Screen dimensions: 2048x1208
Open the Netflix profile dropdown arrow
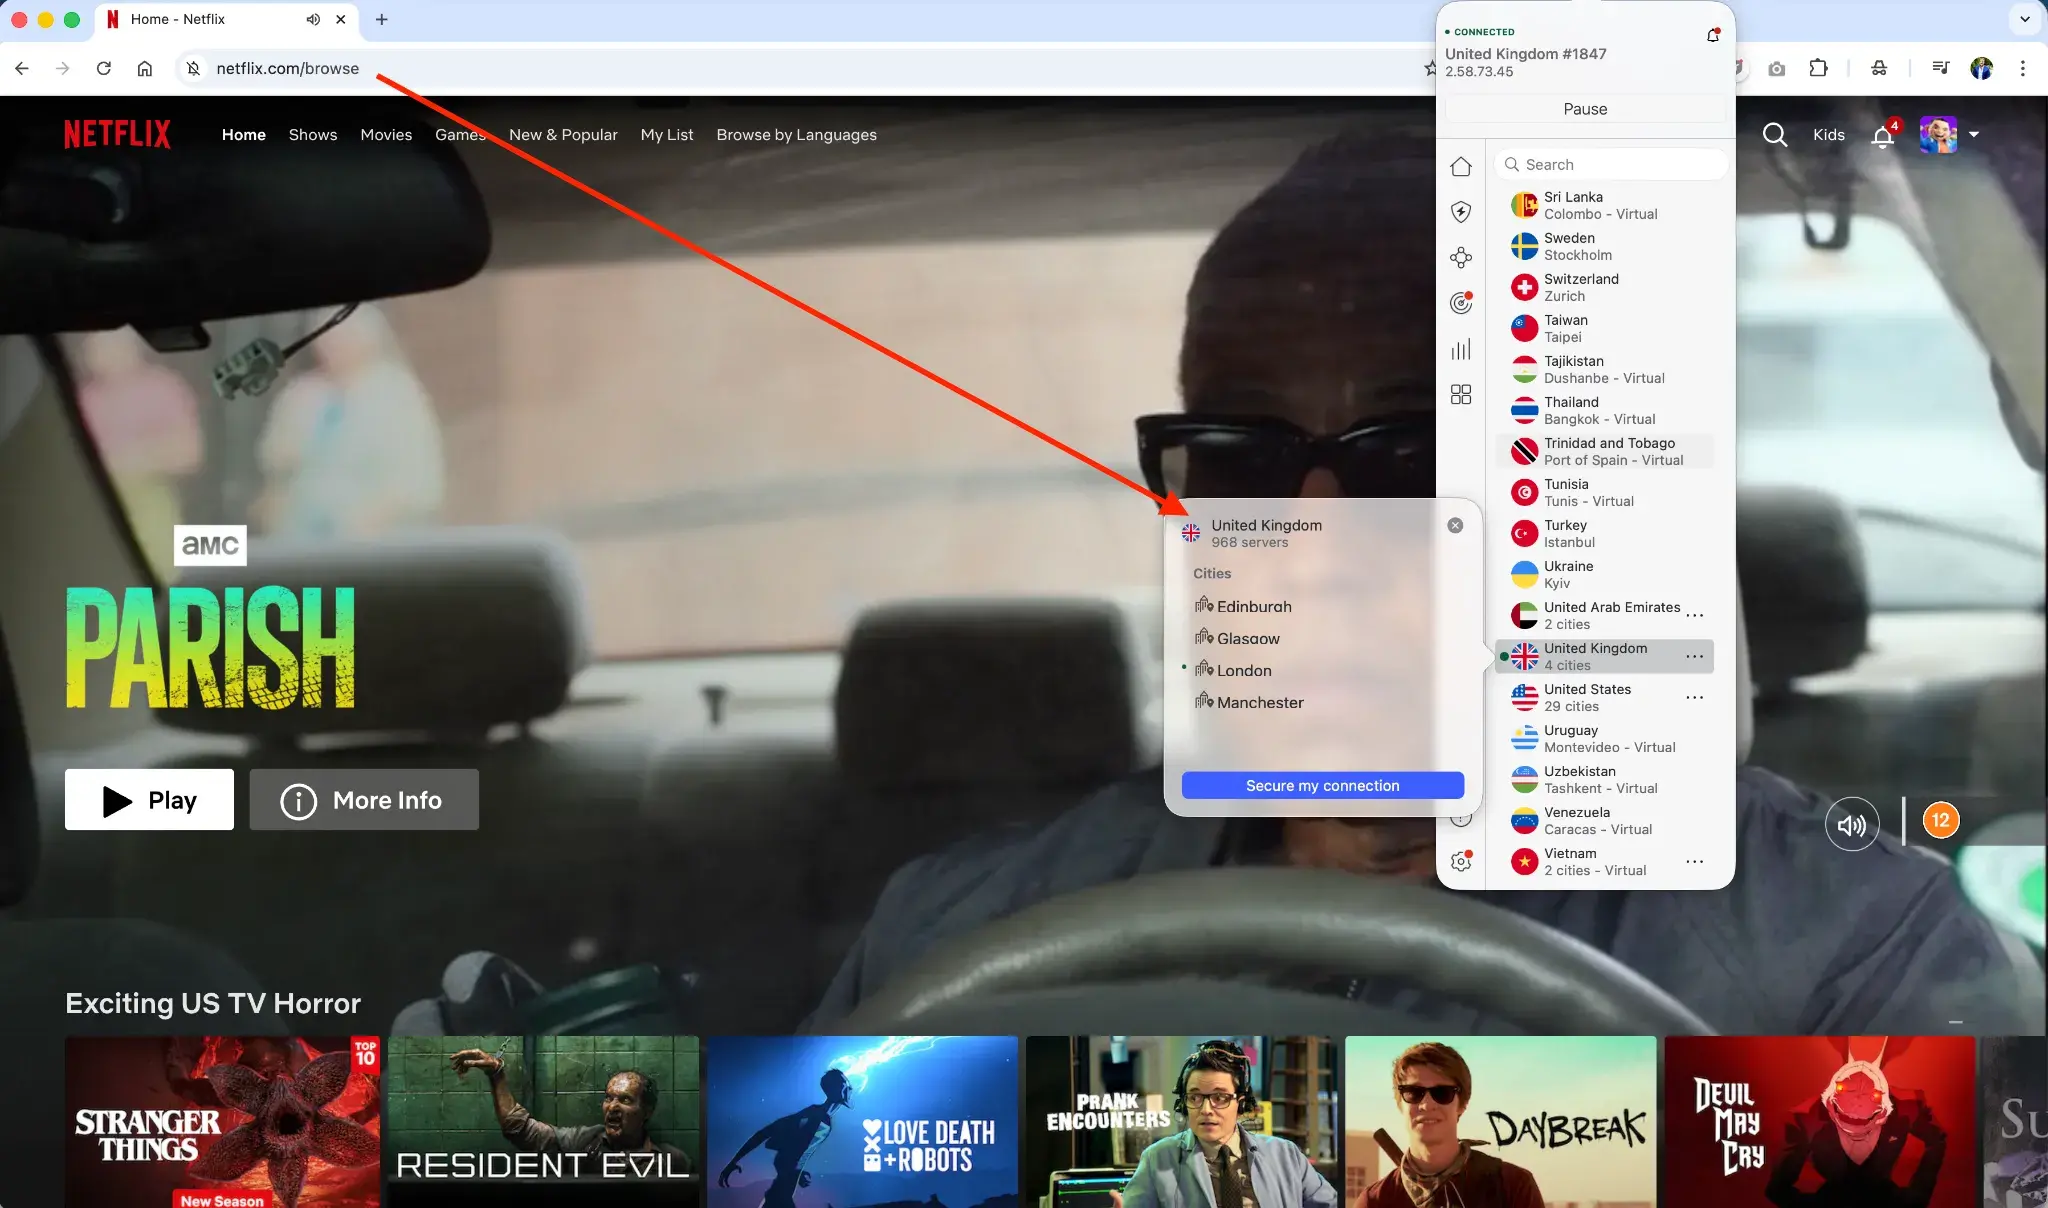(1974, 134)
